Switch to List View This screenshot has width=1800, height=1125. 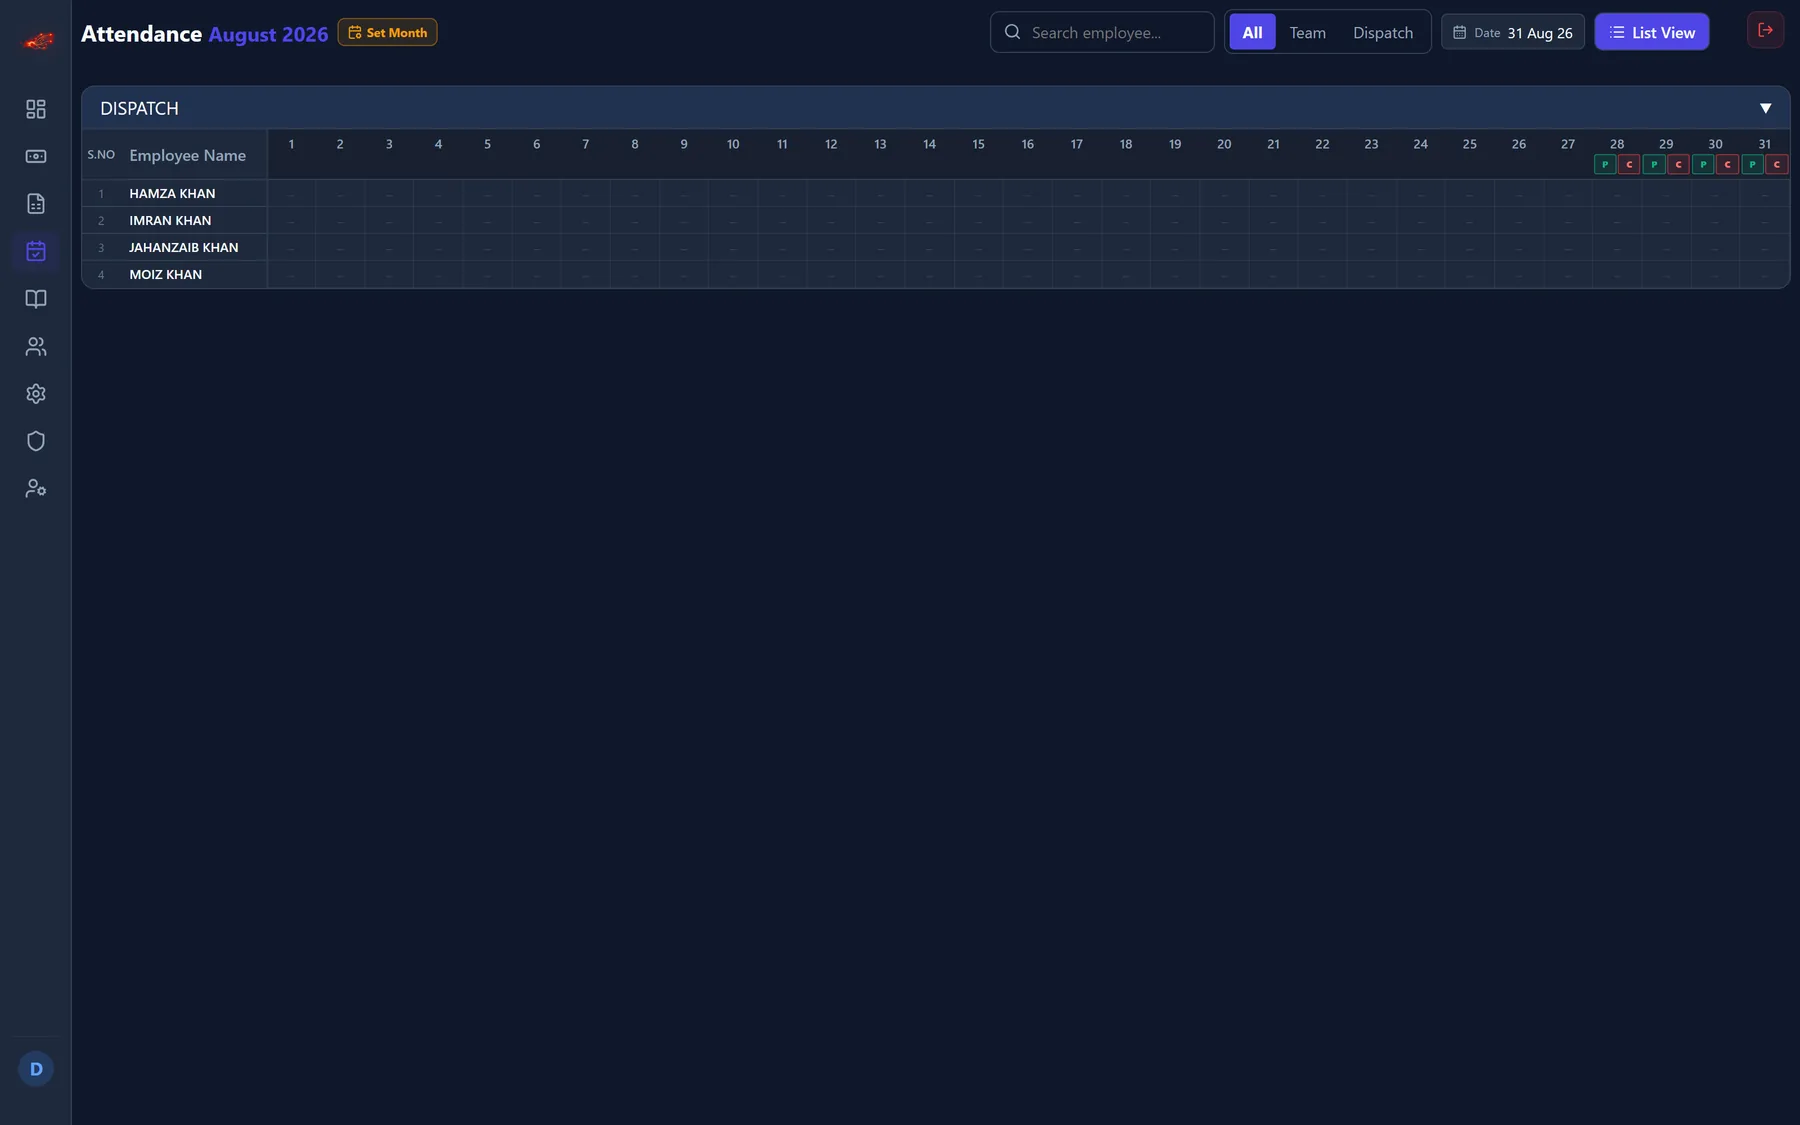1651,32
